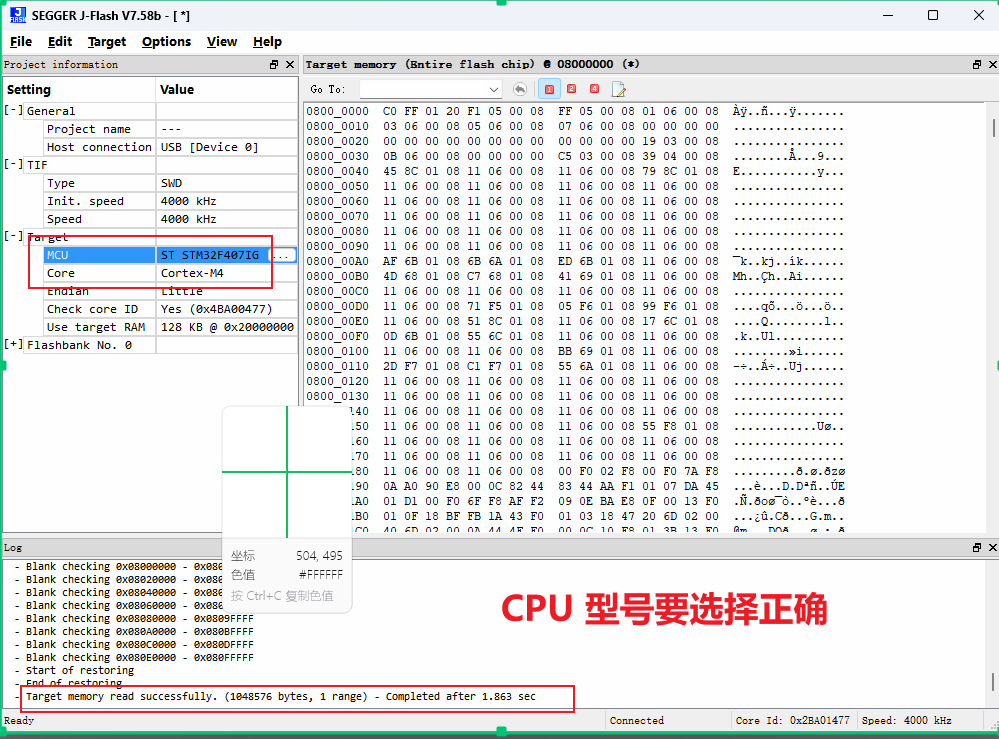999x739 pixels.
Task: Open the File menu
Action: 21,41
